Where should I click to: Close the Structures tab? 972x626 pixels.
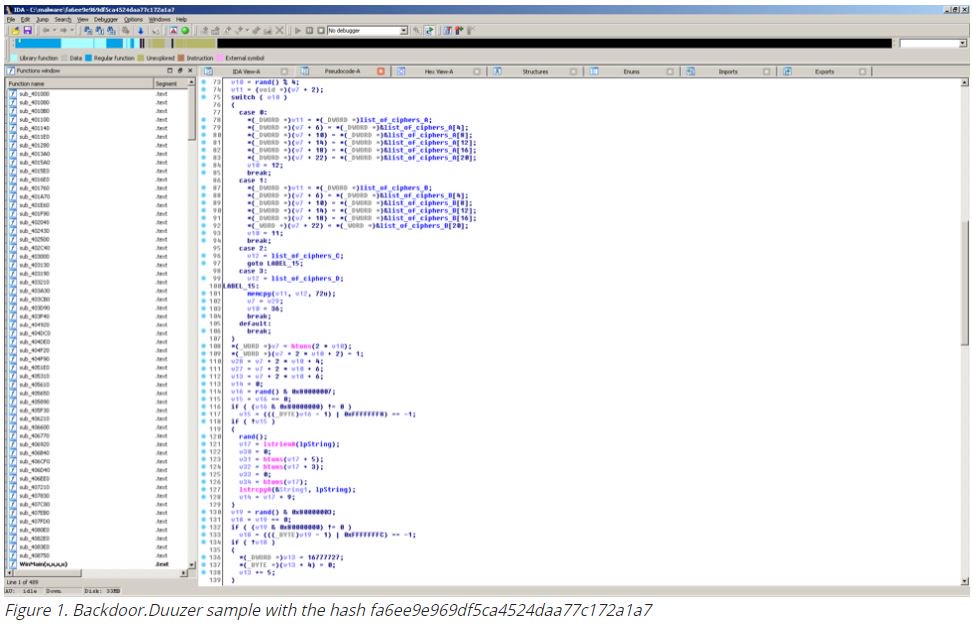(x=573, y=71)
